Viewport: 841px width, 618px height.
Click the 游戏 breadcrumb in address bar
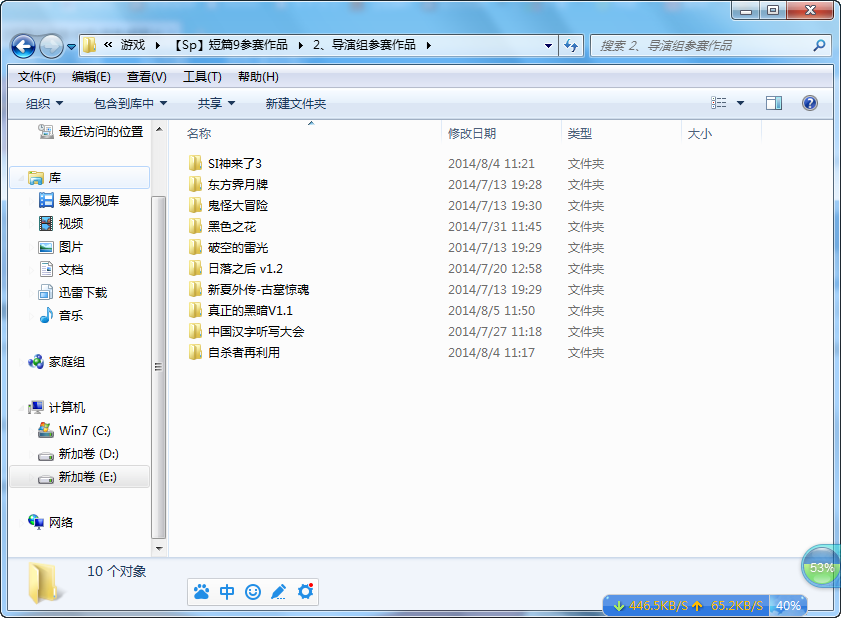coord(132,45)
